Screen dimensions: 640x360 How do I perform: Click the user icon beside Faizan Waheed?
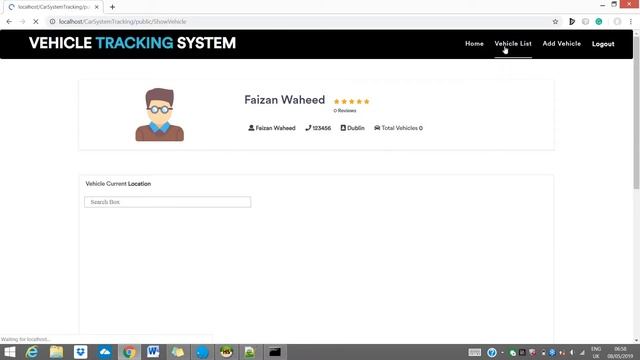click(251, 128)
